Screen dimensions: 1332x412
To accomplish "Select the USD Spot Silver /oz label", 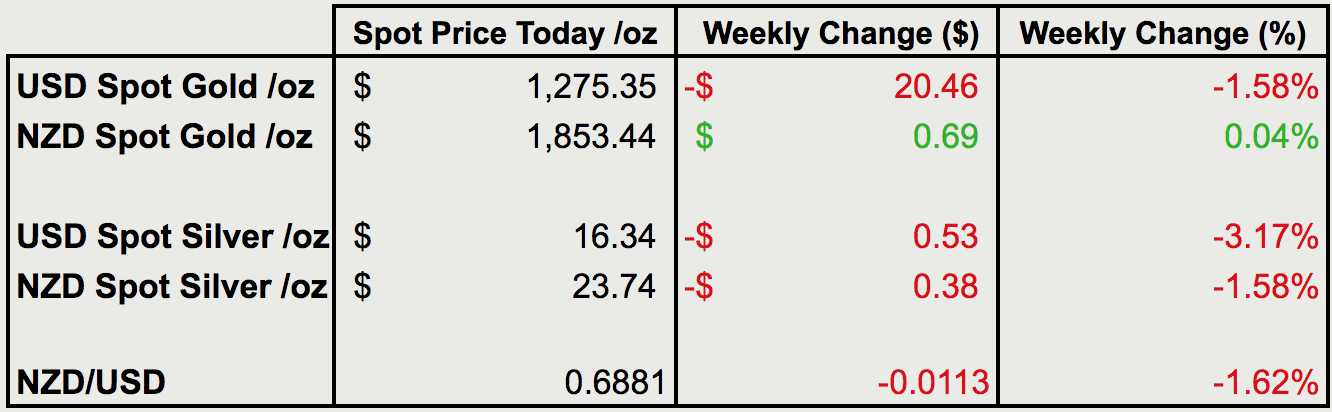I will [x=172, y=237].
